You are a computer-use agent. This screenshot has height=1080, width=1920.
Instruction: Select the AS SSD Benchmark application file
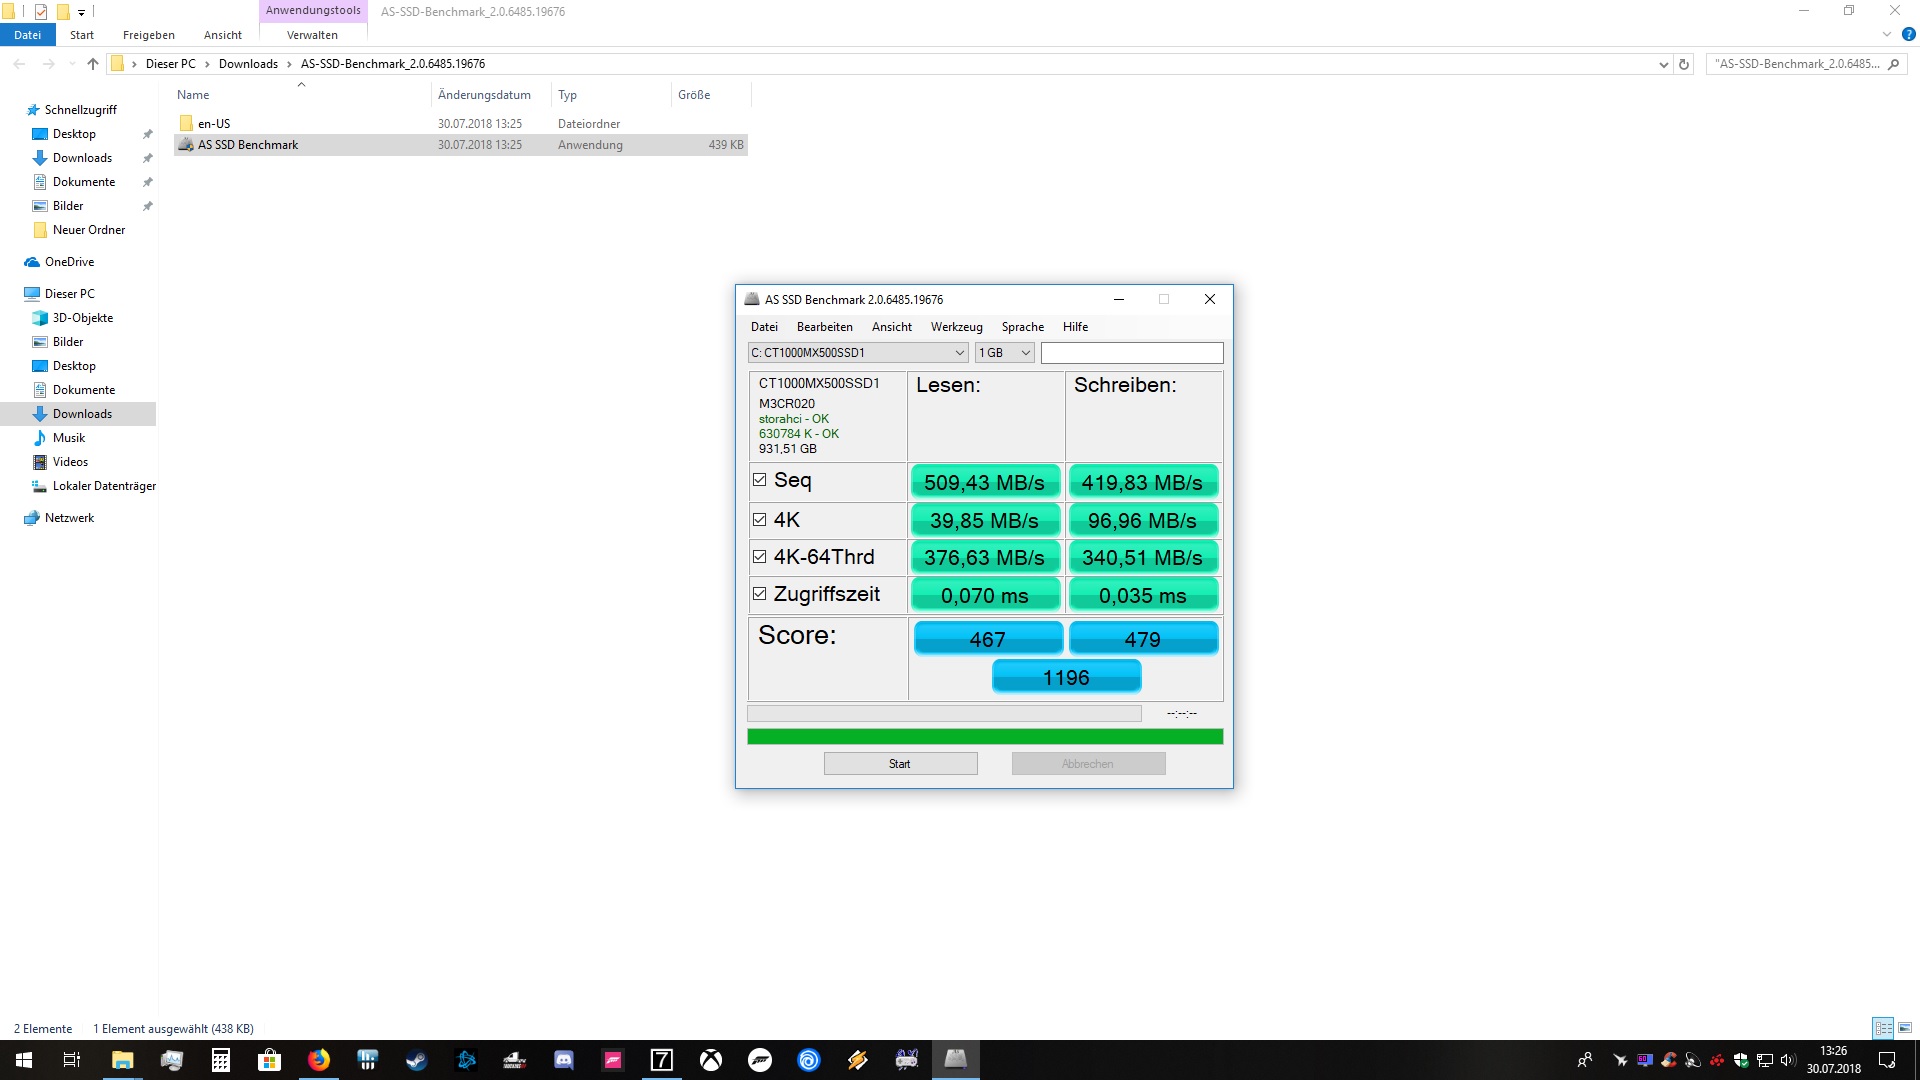point(247,144)
